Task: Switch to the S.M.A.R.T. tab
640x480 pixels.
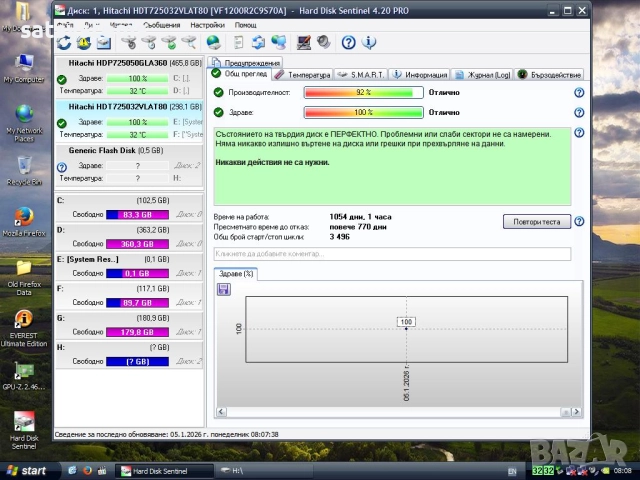Action: [361, 74]
